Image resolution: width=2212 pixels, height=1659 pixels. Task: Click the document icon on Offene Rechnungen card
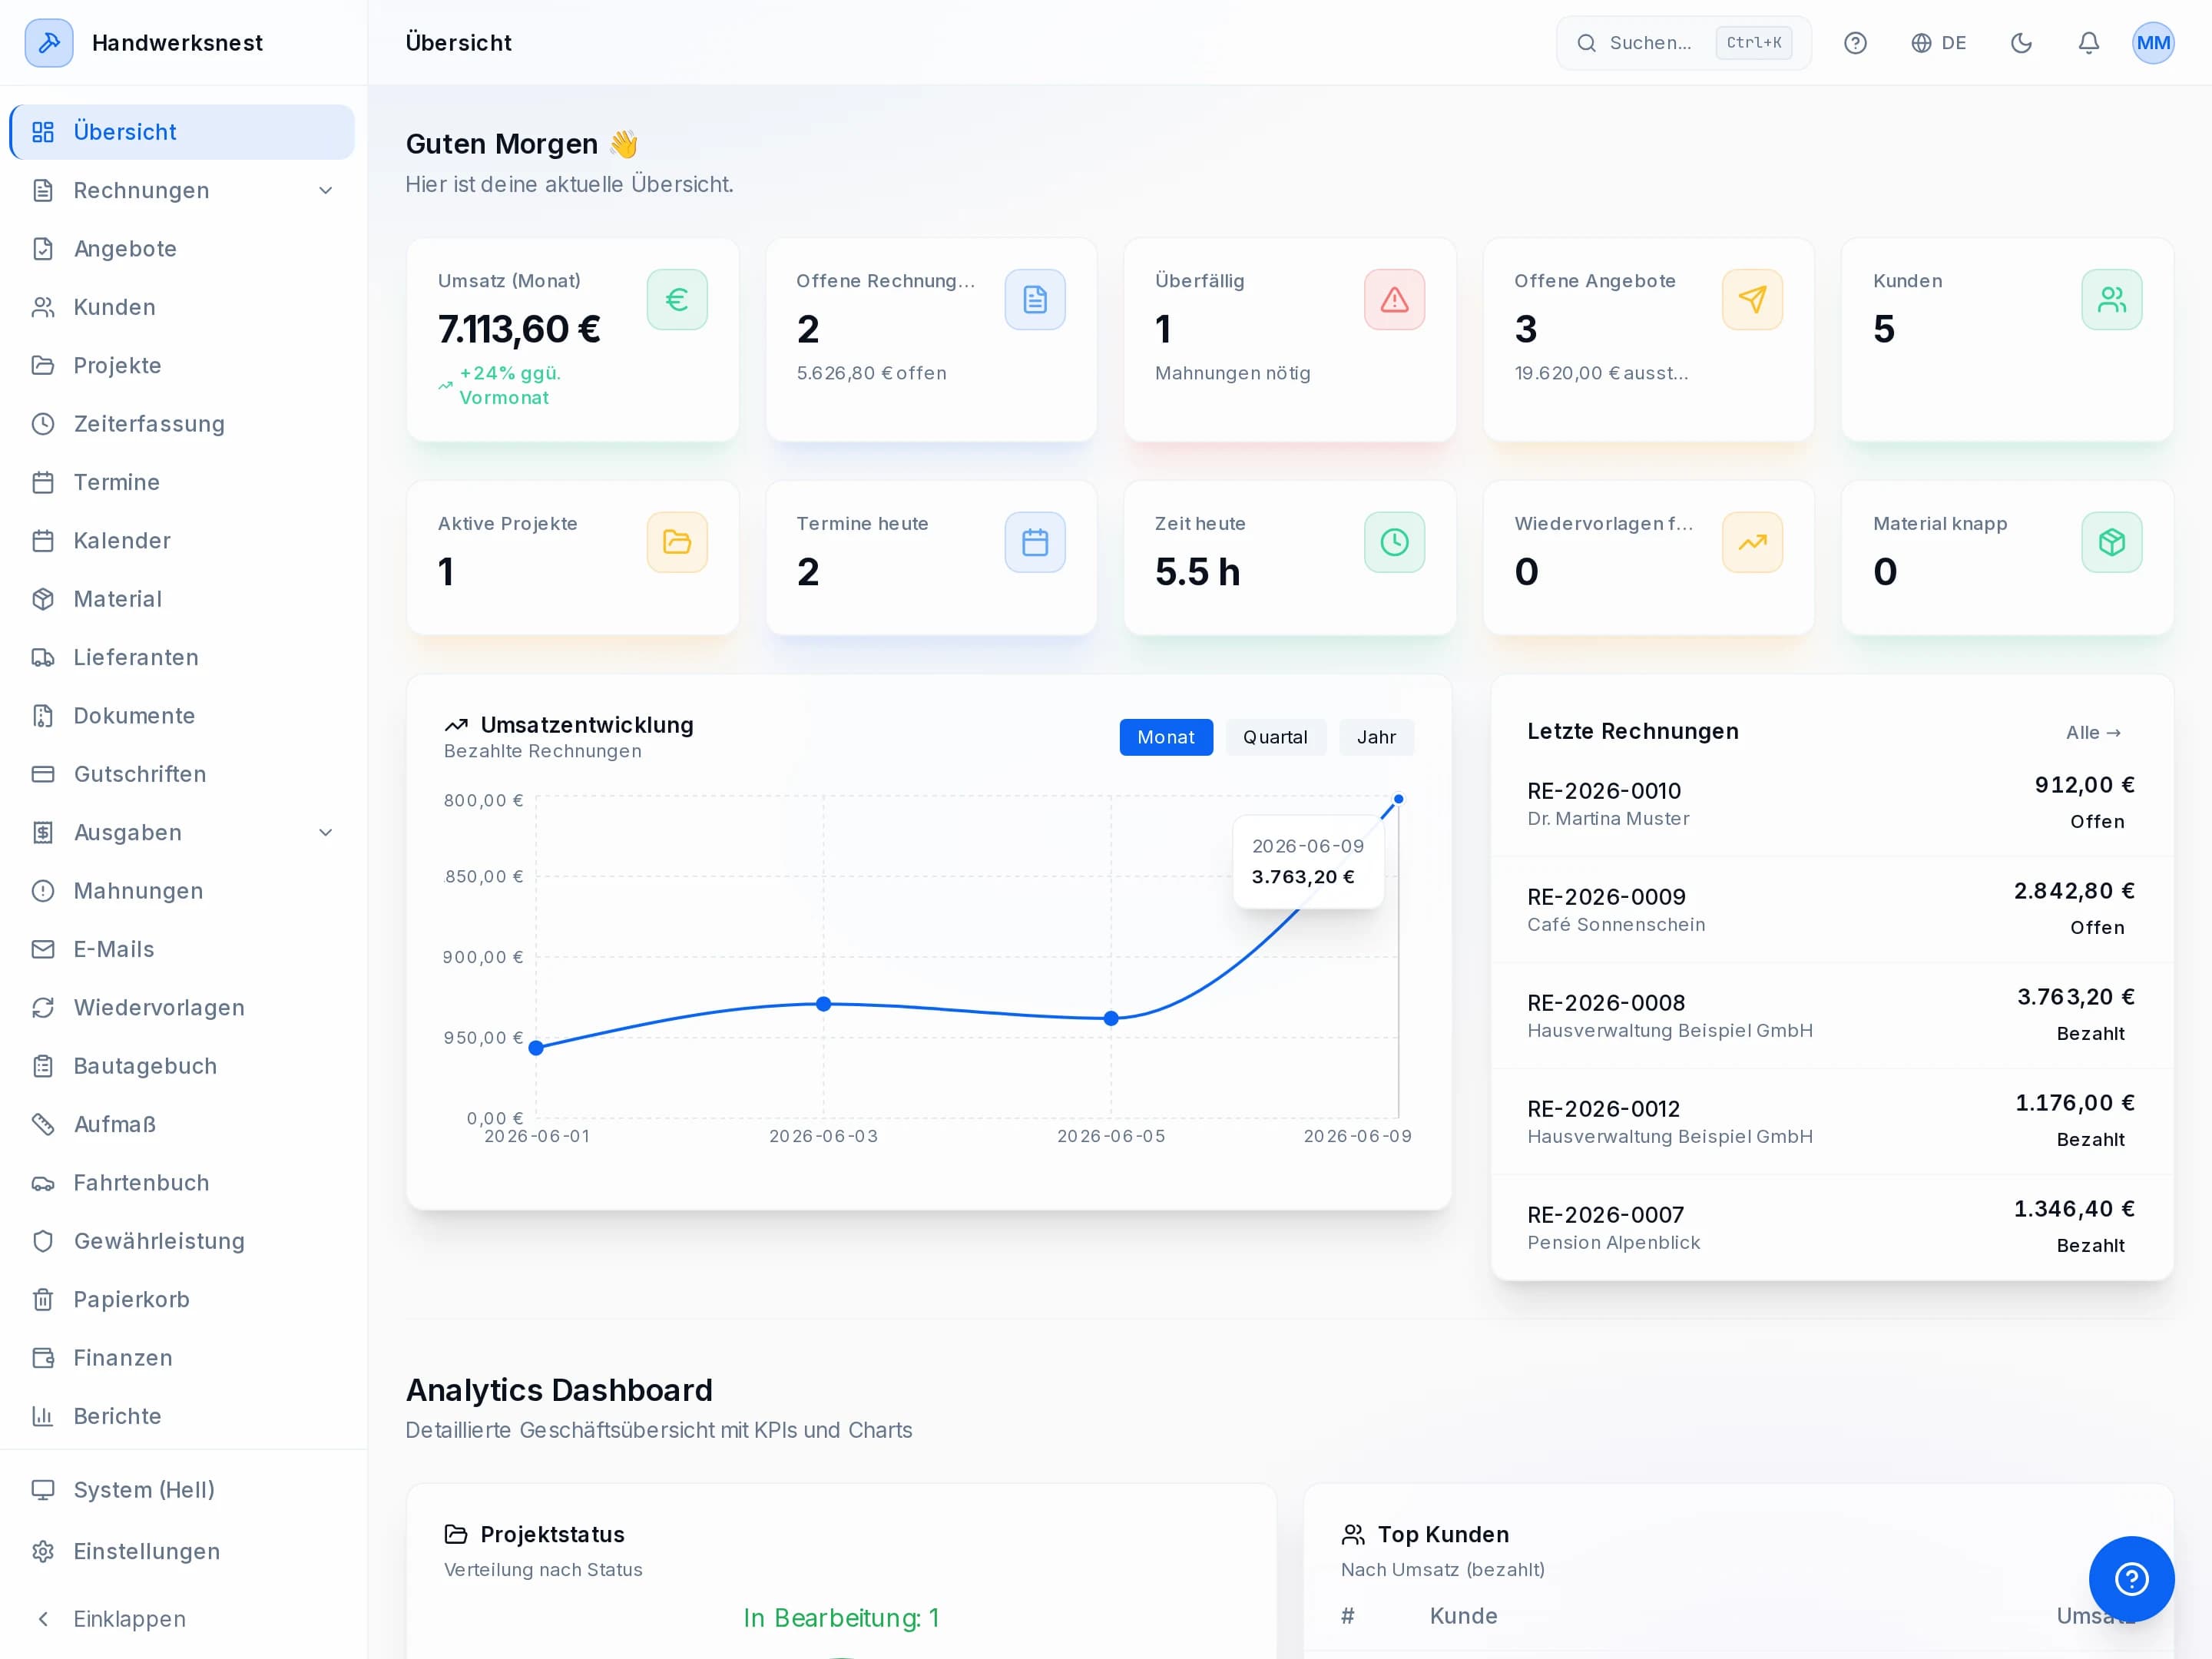[1035, 299]
